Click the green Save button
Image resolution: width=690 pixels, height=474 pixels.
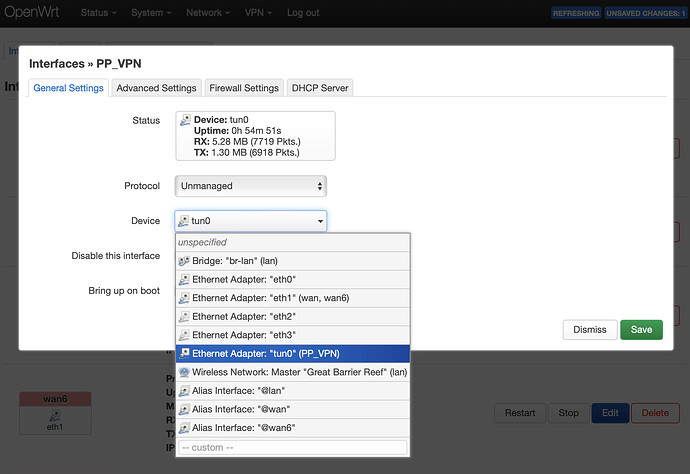tap(641, 330)
